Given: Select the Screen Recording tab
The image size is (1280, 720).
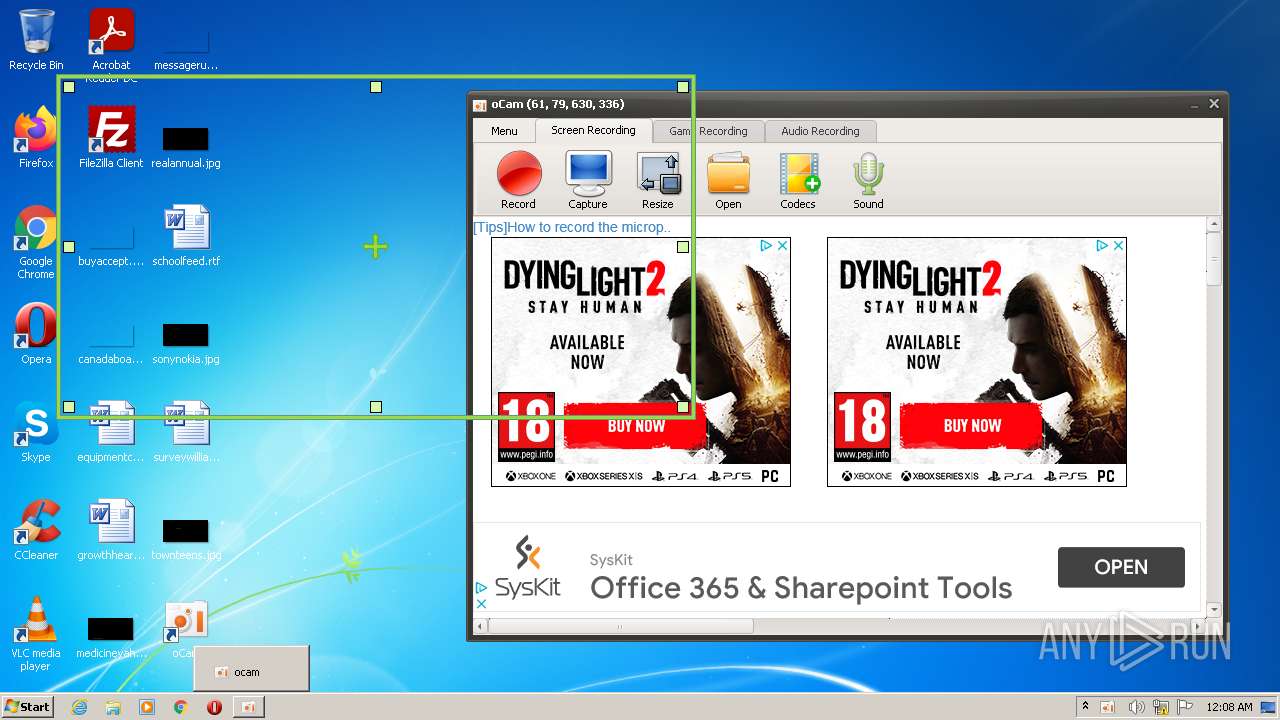Looking at the screenshot, I should click(593, 130).
